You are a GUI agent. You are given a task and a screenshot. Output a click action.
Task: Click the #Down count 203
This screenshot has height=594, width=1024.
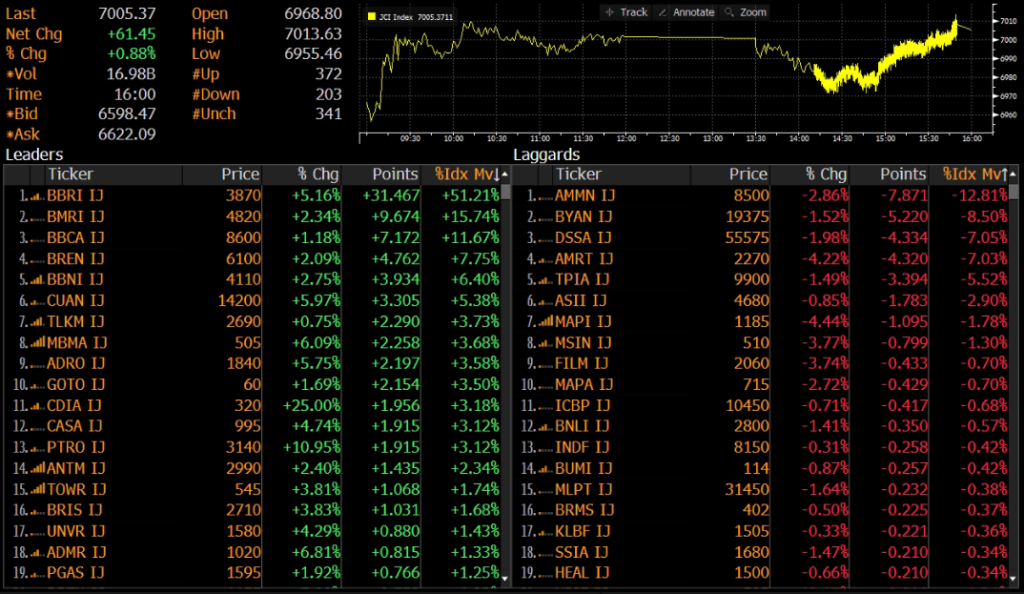[x=328, y=95]
